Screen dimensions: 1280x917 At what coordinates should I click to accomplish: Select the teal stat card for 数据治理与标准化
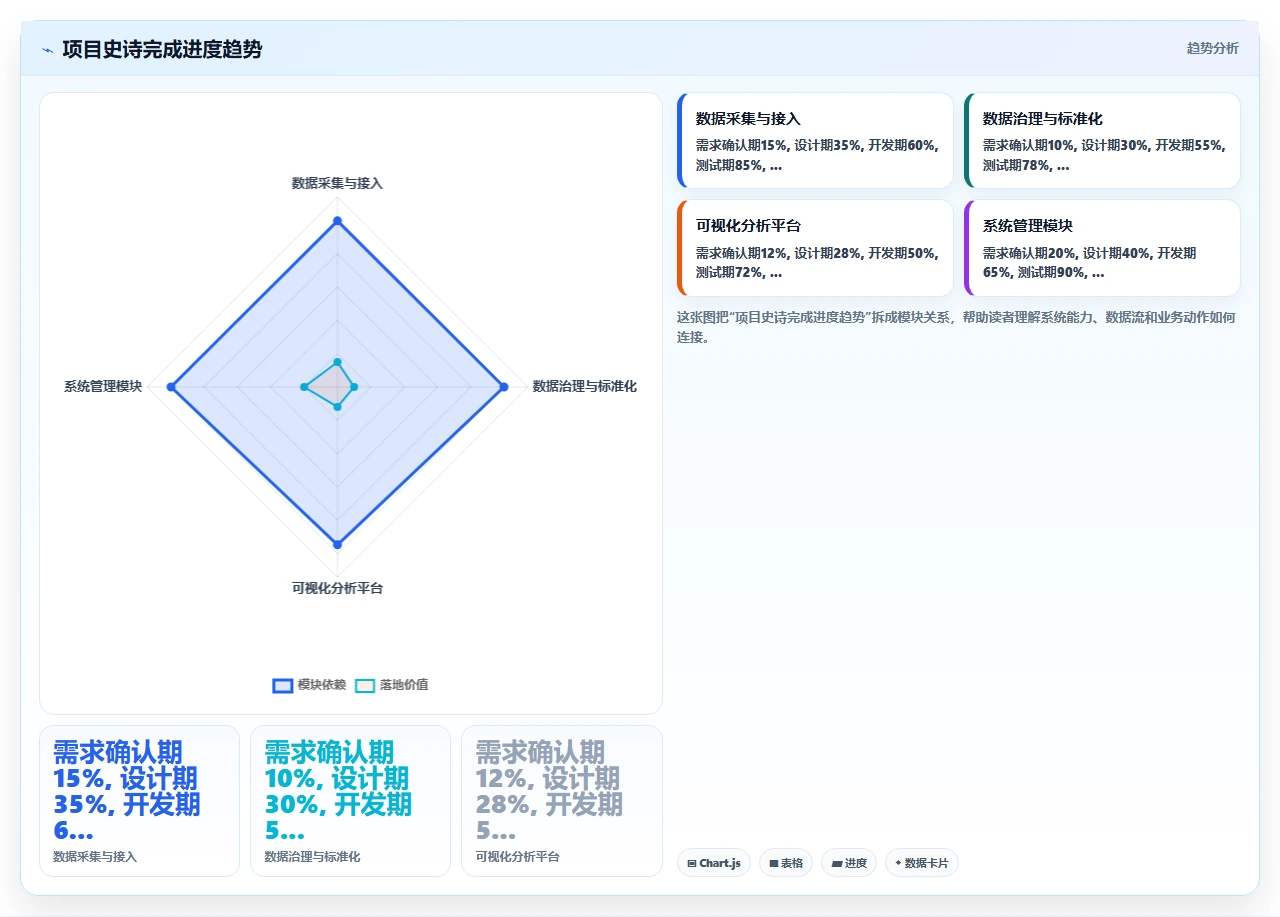350,801
